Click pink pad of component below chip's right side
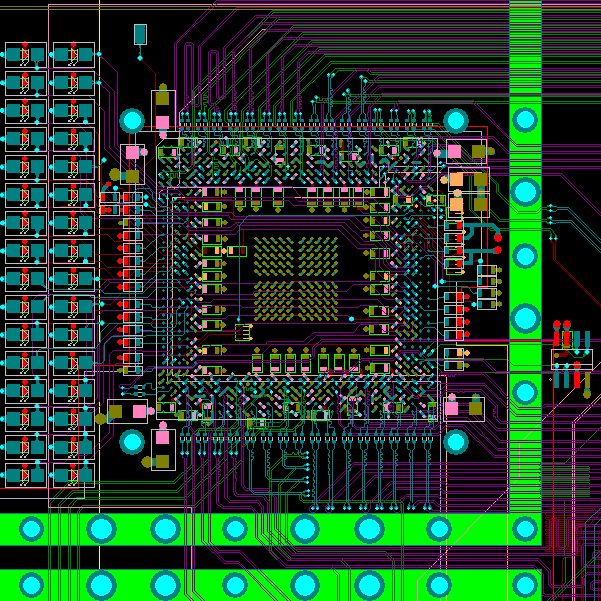Image resolution: width=601 pixels, height=601 pixels. click(451, 408)
